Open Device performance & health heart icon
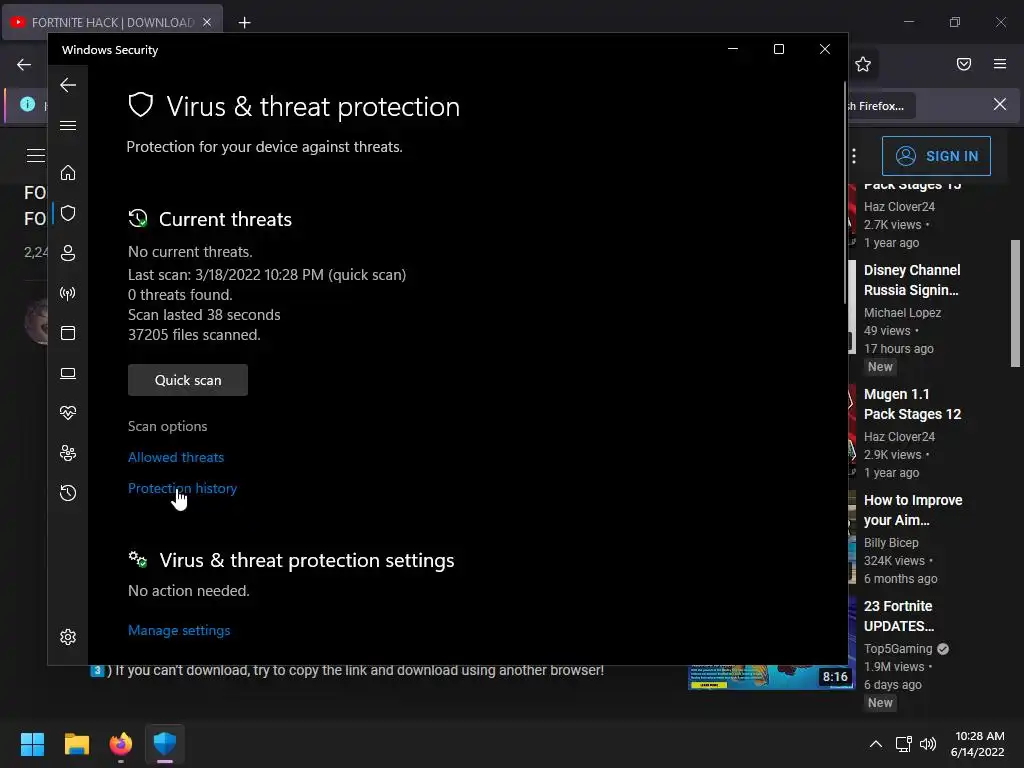This screenshot has height=768, width=1024. coord(68,413)
